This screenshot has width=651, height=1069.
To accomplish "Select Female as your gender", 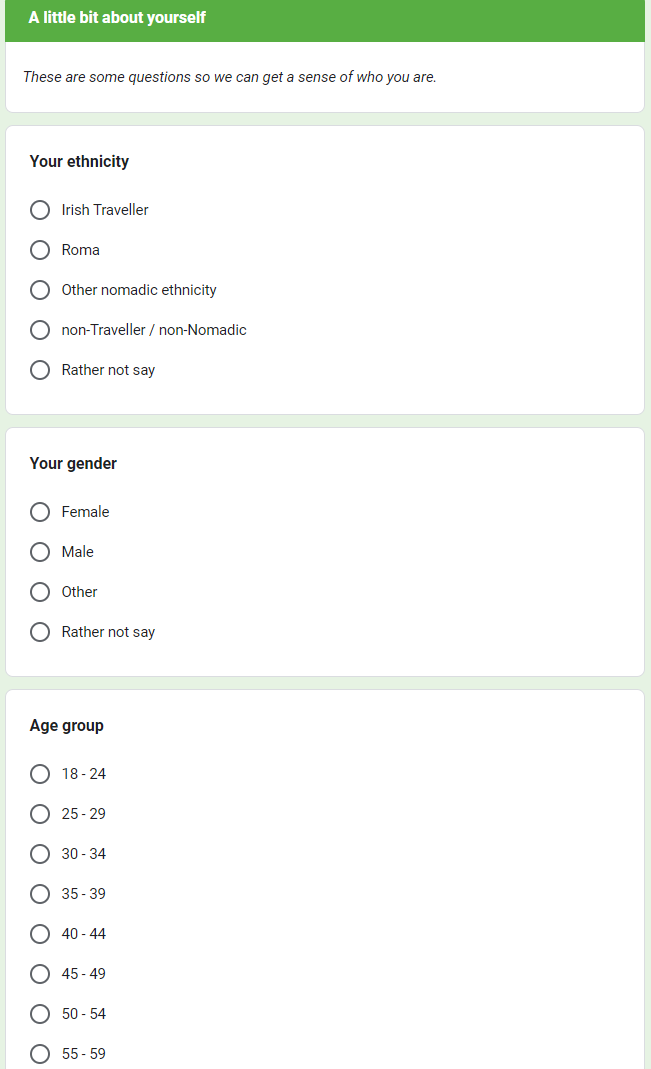I will (40, 512).
